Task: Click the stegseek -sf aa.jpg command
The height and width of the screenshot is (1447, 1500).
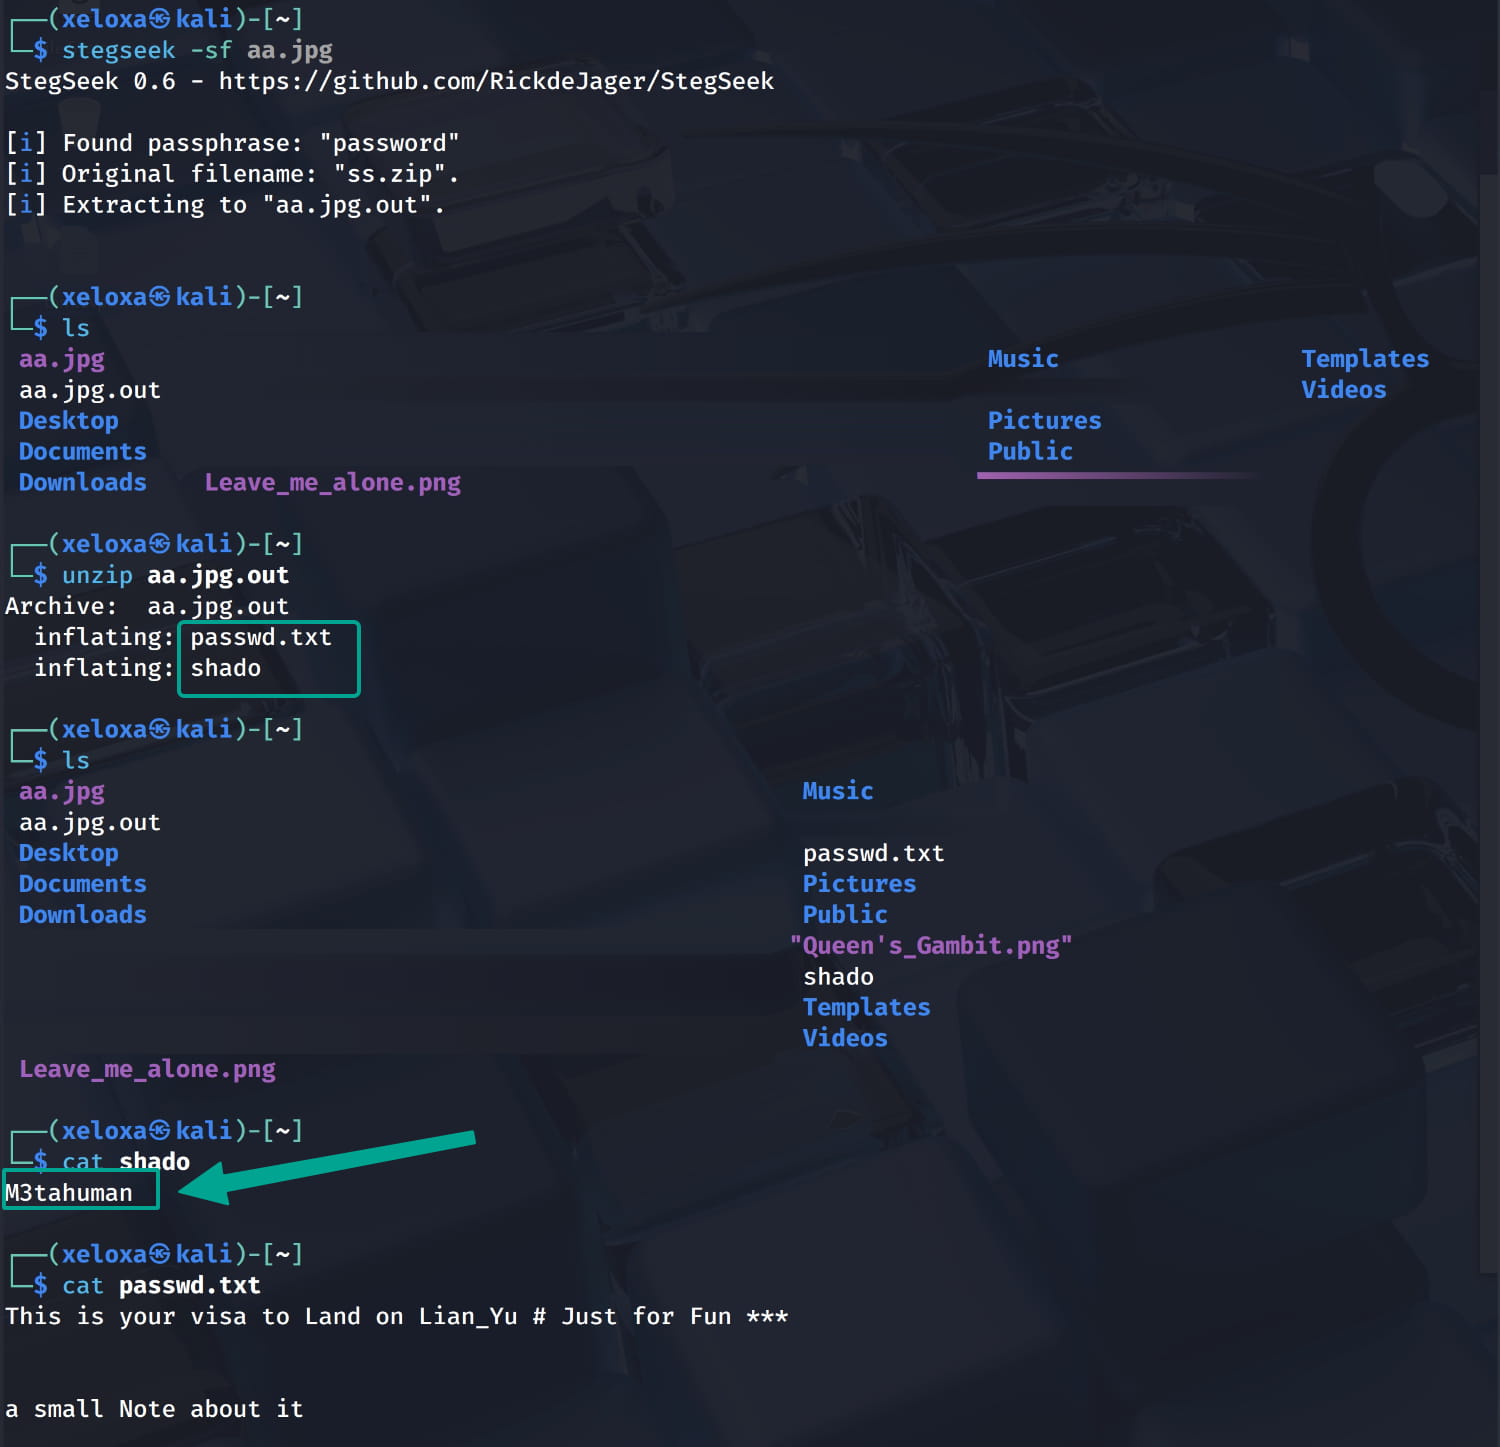Action: point(197,50)
